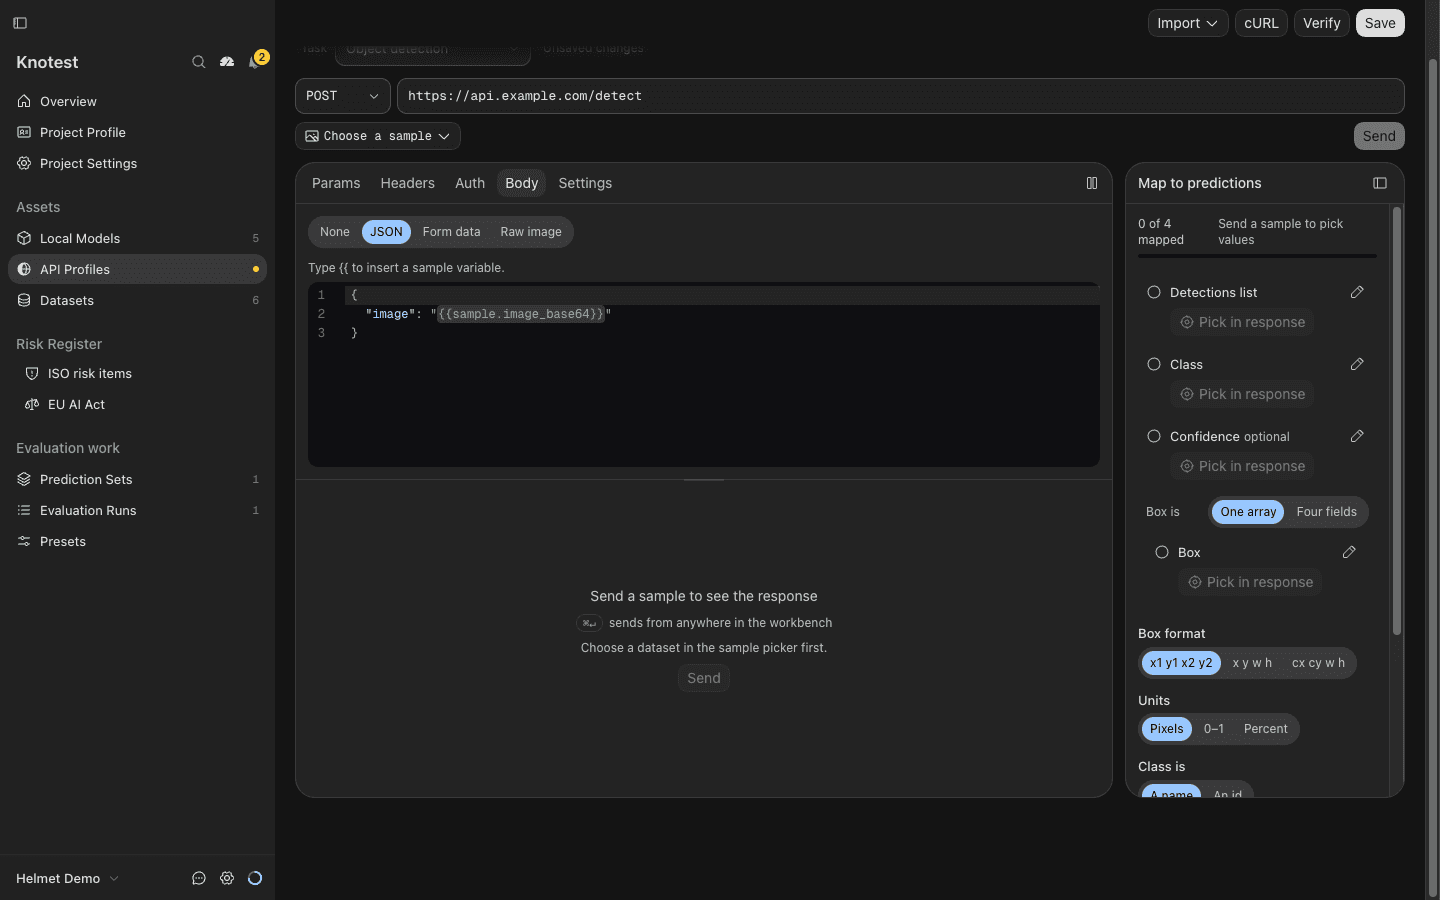Collapse the sidebar panel icon

(20, 23)
